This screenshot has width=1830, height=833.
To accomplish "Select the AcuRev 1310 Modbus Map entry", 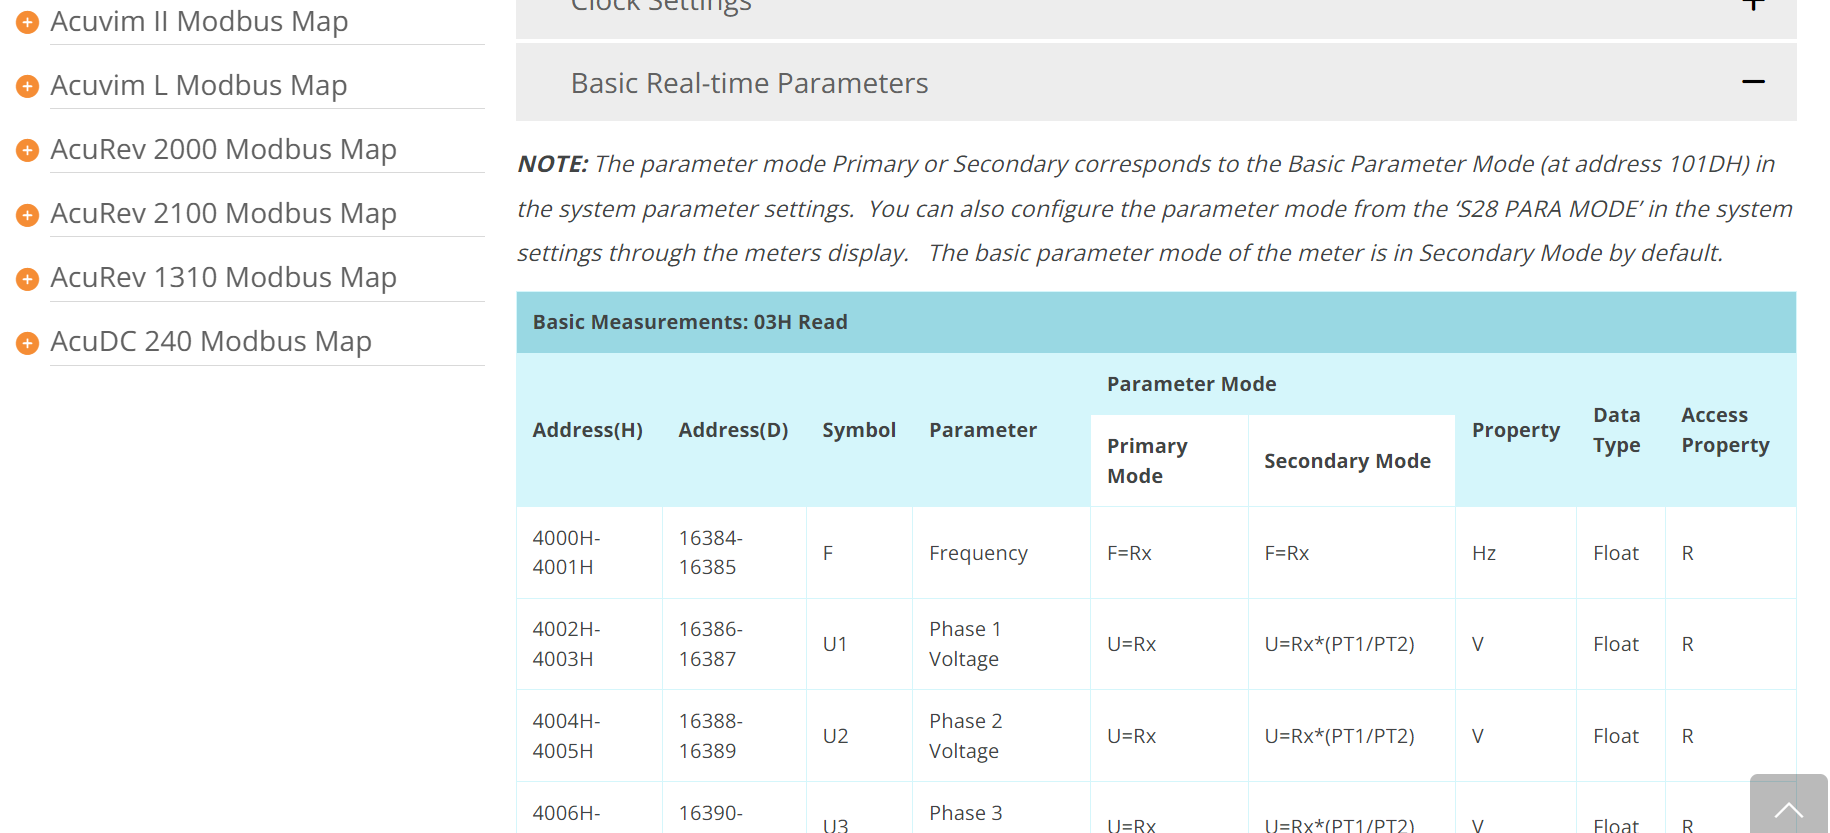I will (223, 277).
